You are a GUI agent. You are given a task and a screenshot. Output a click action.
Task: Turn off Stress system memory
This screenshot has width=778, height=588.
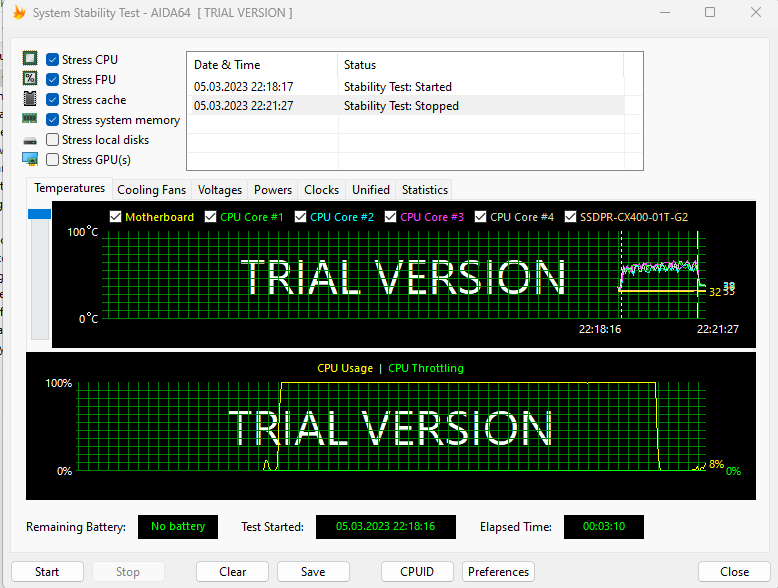click(x=52, y=120)
